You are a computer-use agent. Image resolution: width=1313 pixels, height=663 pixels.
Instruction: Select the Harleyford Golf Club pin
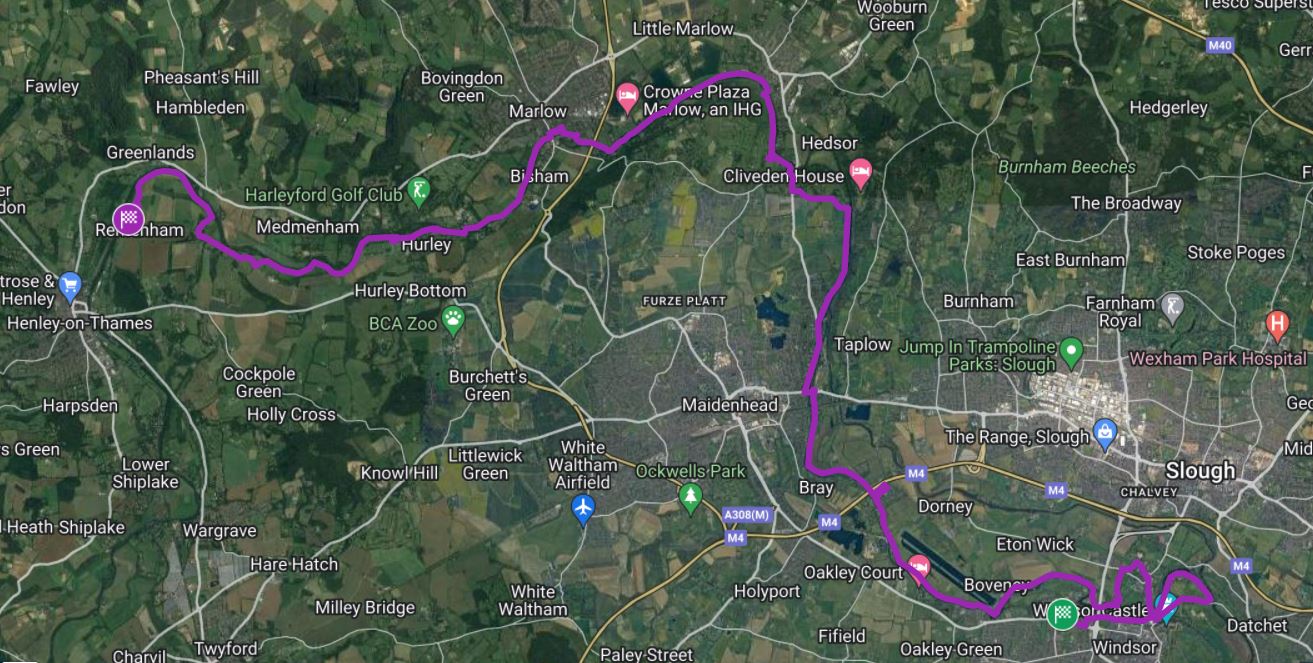point(419,191)
